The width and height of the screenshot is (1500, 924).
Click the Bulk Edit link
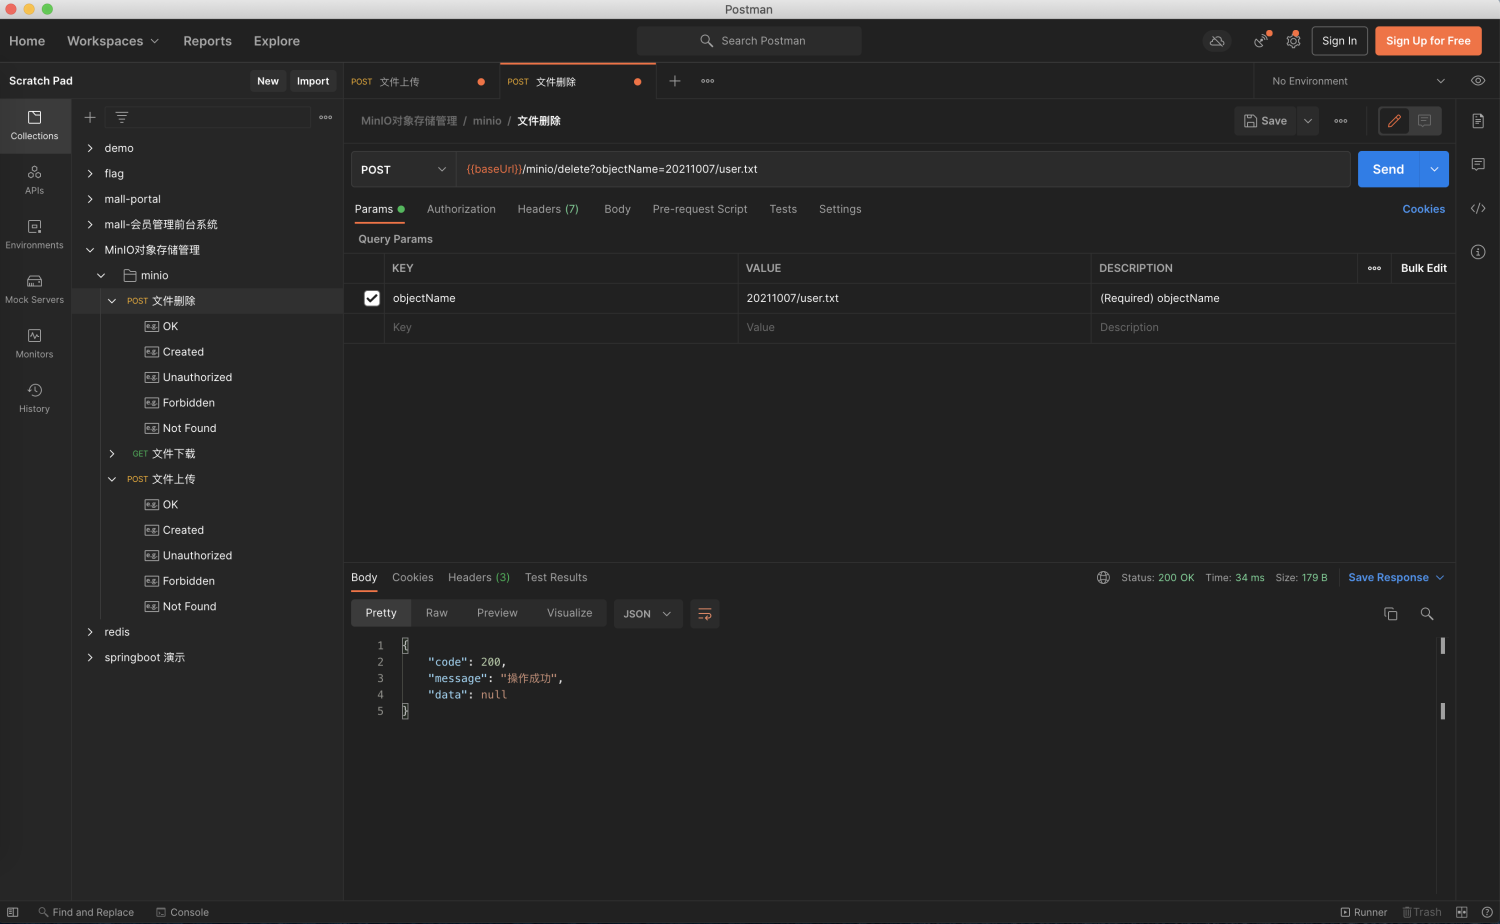click(x=1424, y=268)
